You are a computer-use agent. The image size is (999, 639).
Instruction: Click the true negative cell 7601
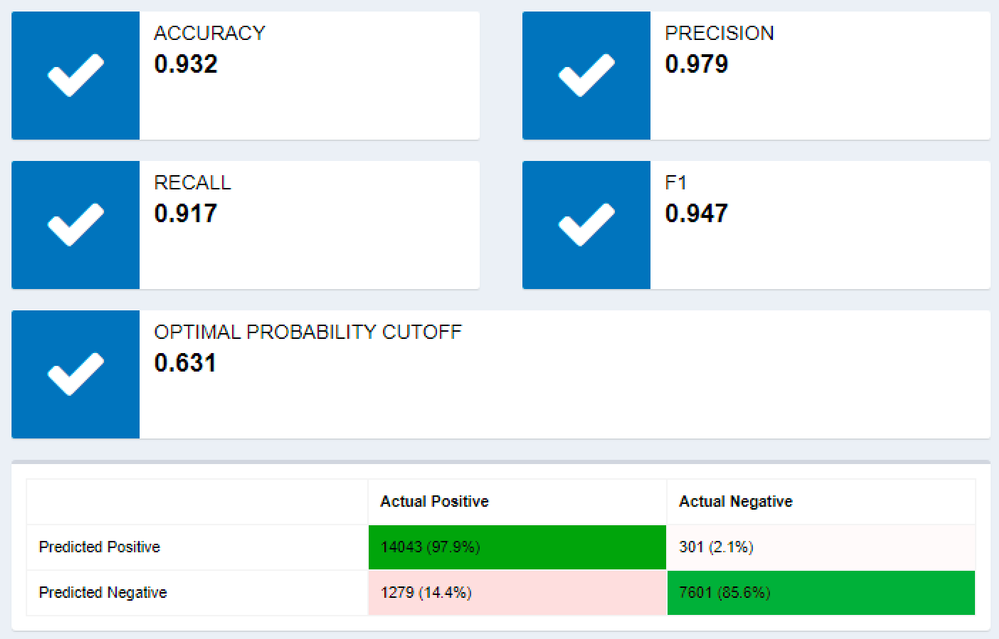point(821,592)
